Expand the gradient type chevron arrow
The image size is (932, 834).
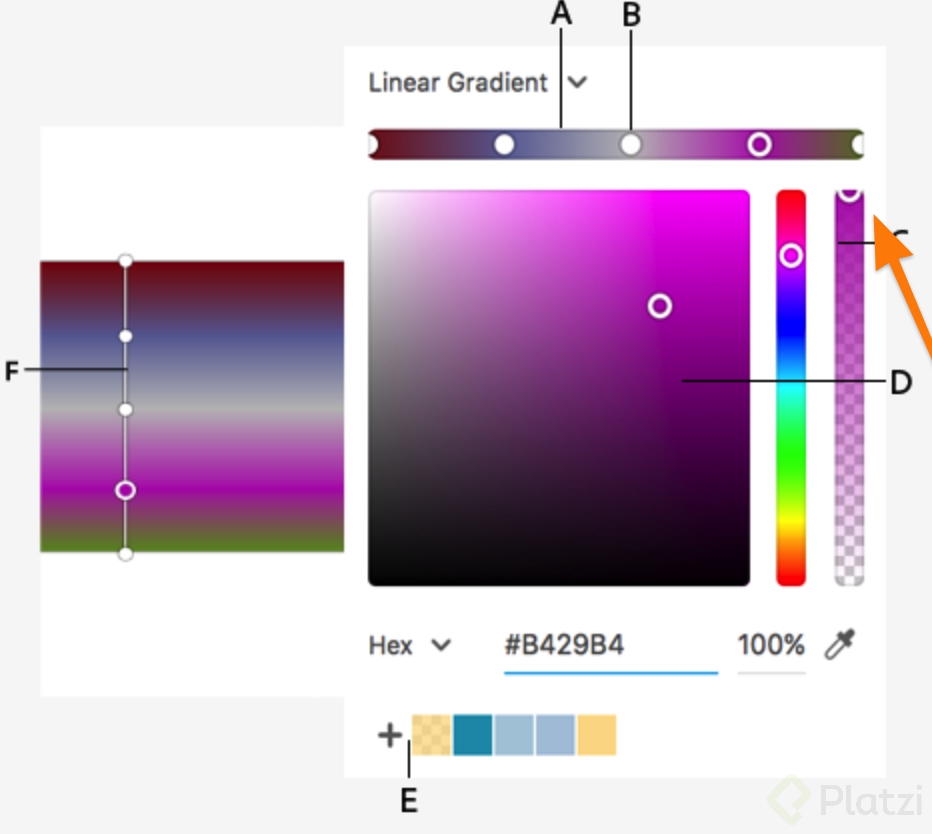coord(576,83)
